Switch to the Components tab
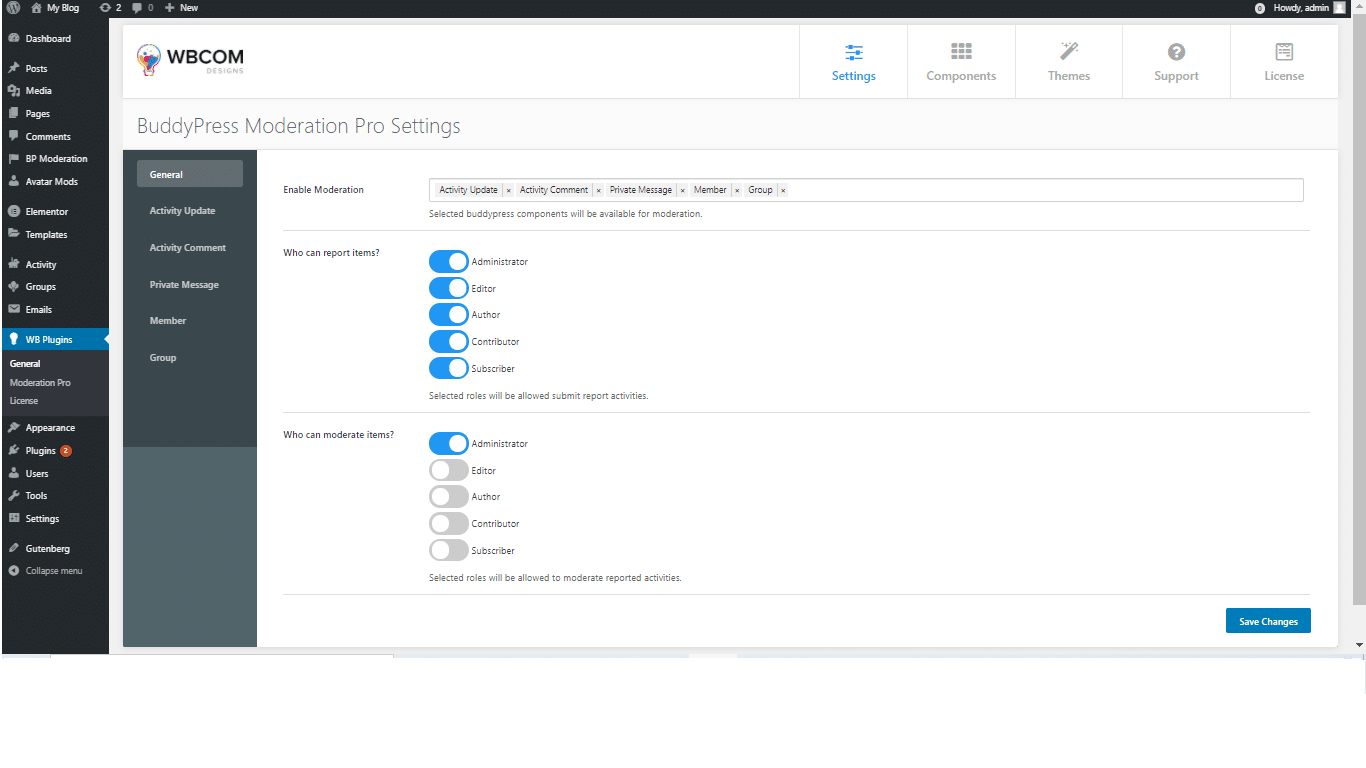Image resolution: width=1366 pixels, height=768 pixels. tap(961, 62)
